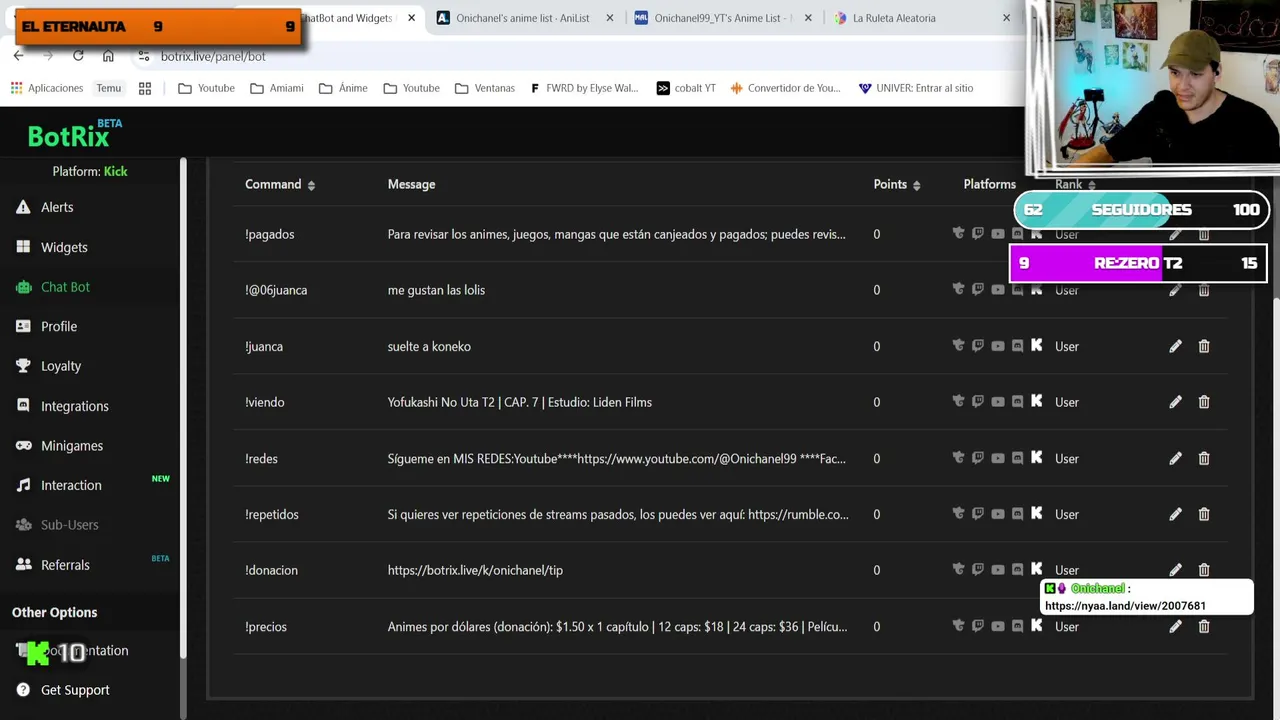
Task: Open the Ánime bookmark folder
Action: (x=343, y=88)
